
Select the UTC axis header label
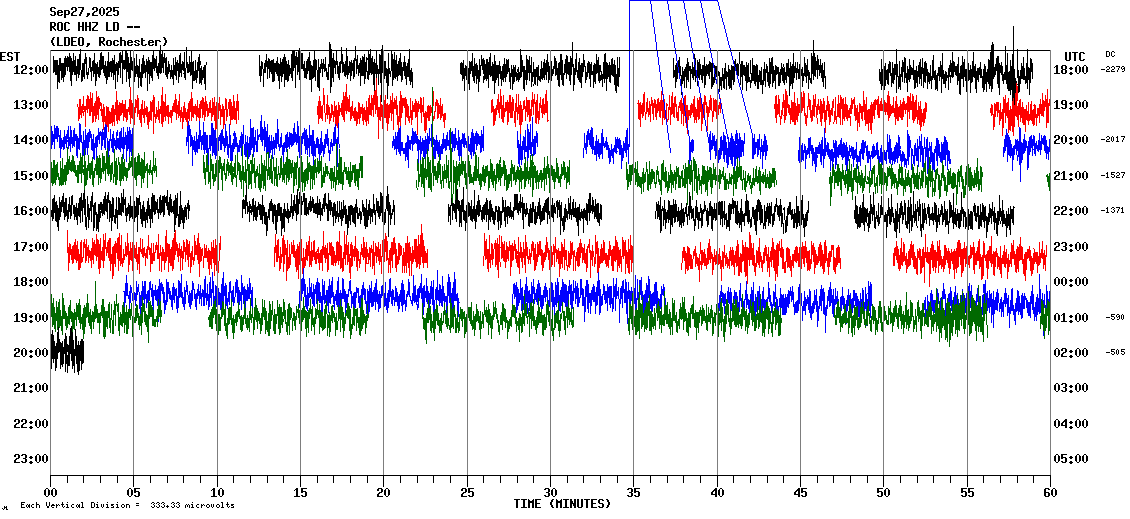(x=1075, y=56)
